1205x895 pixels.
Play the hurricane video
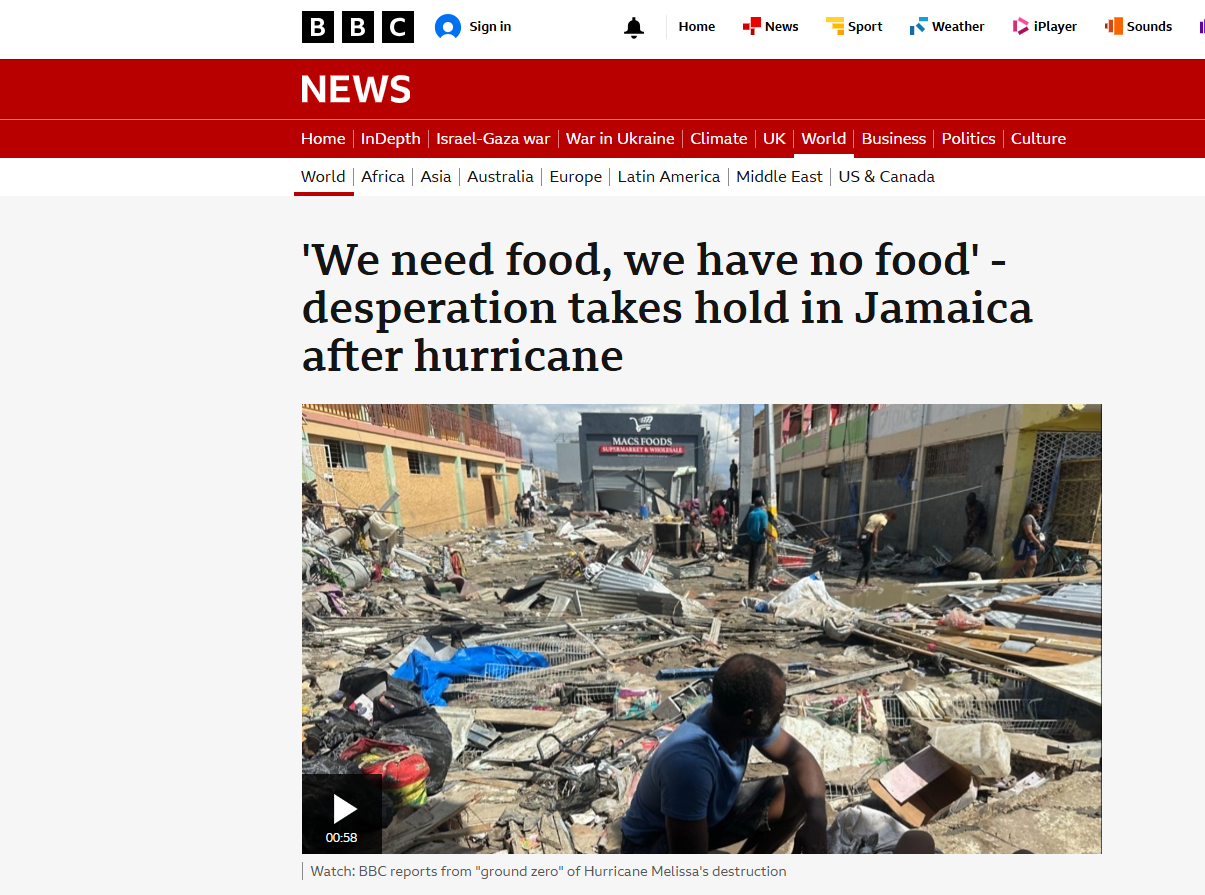click(x=342, y=814)
